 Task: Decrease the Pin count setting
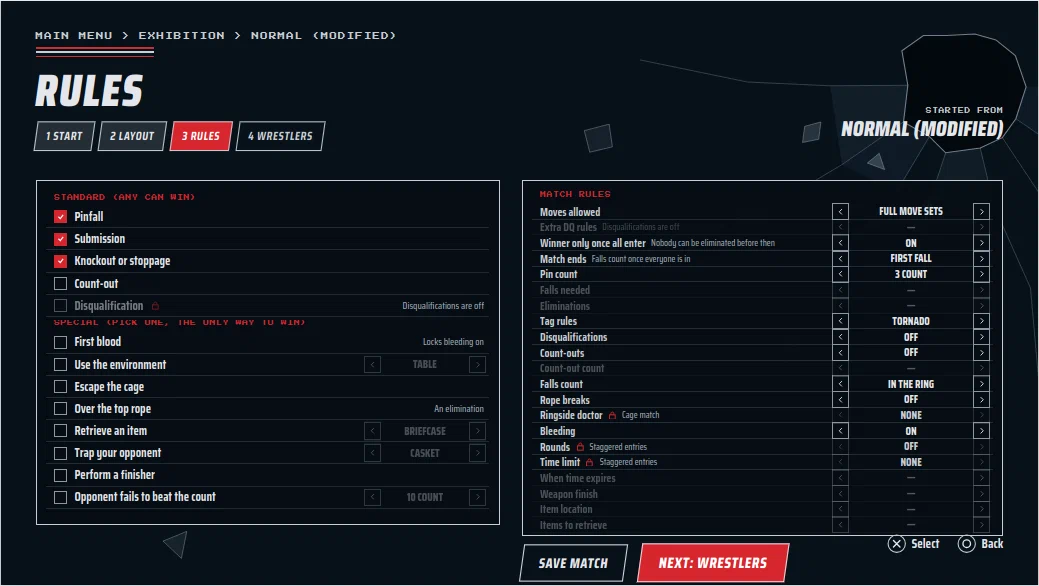[840, 274]
